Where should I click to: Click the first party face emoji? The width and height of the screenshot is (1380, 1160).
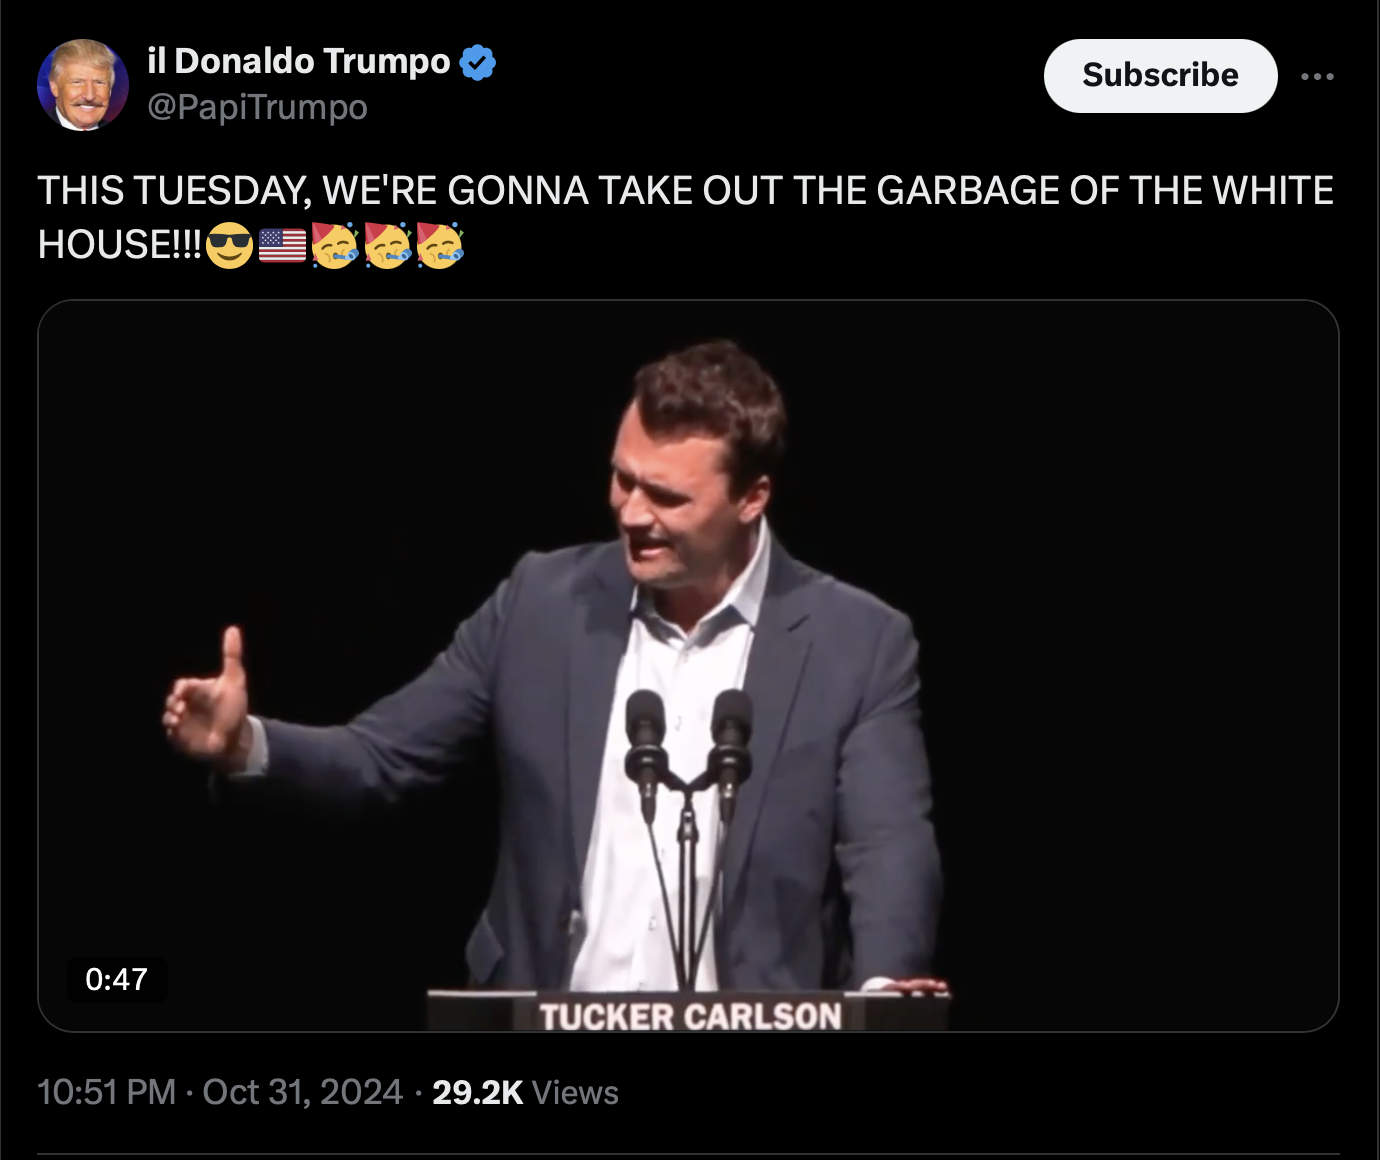pyautogui.click(x=334, y=245)
